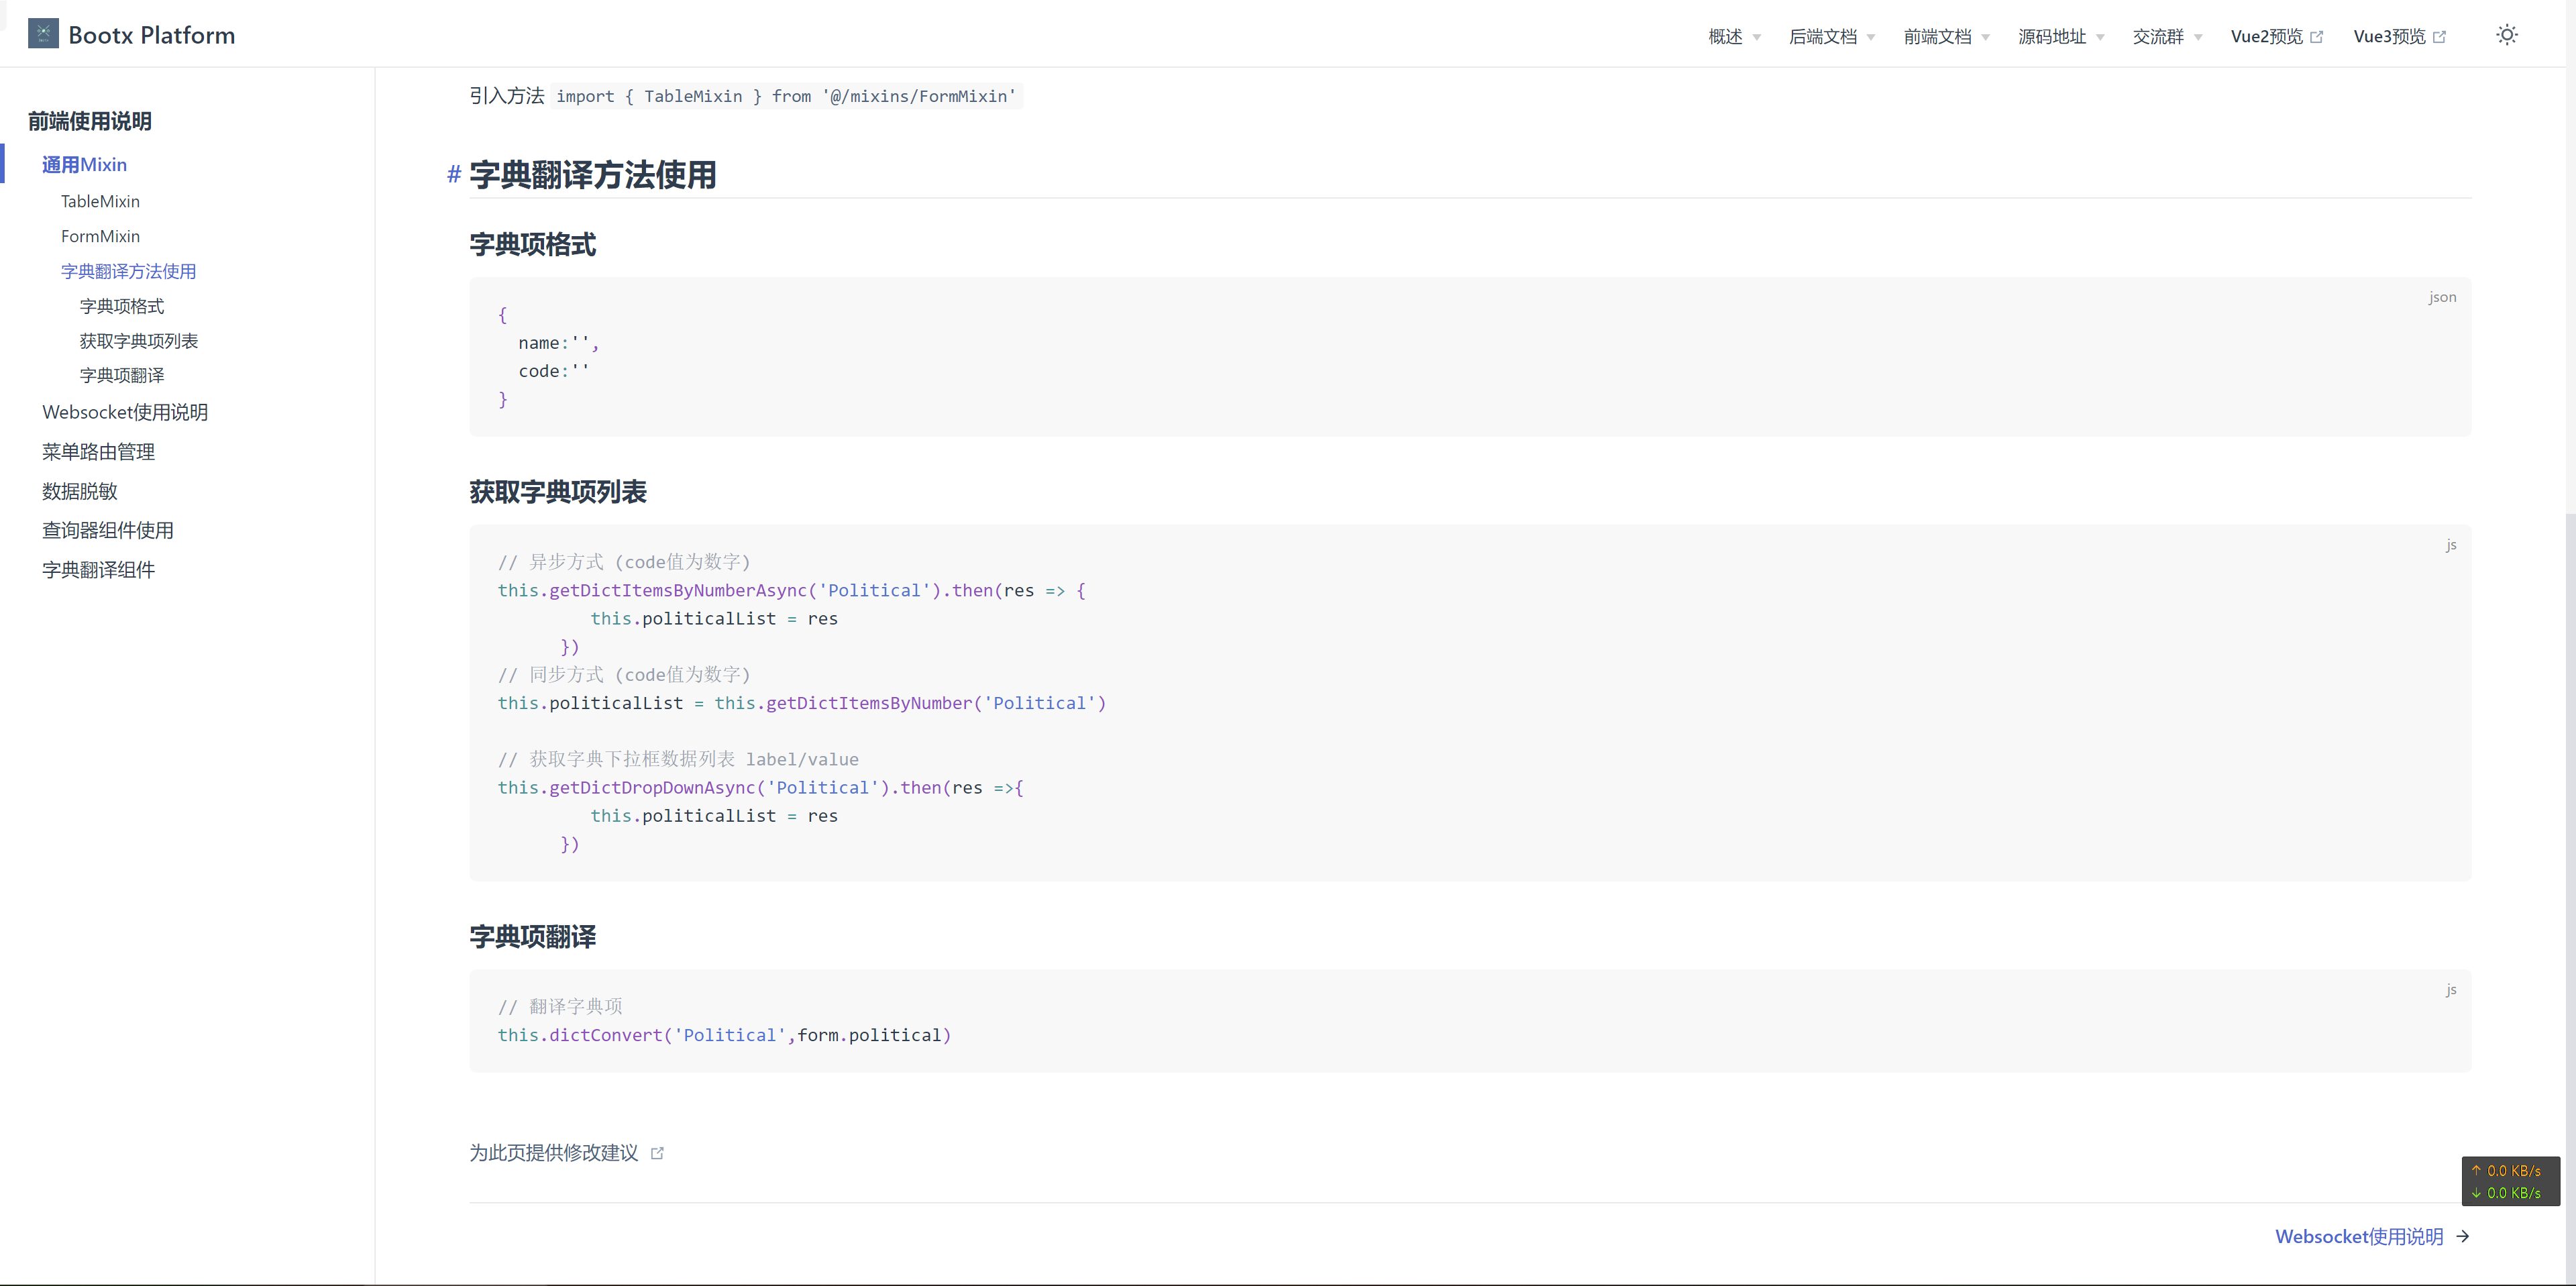The width and height of the screenshot is (2576, 1286).
Task: Click the # anchor before 字典翻译方法使用
Action: click(x=453, y=175)
